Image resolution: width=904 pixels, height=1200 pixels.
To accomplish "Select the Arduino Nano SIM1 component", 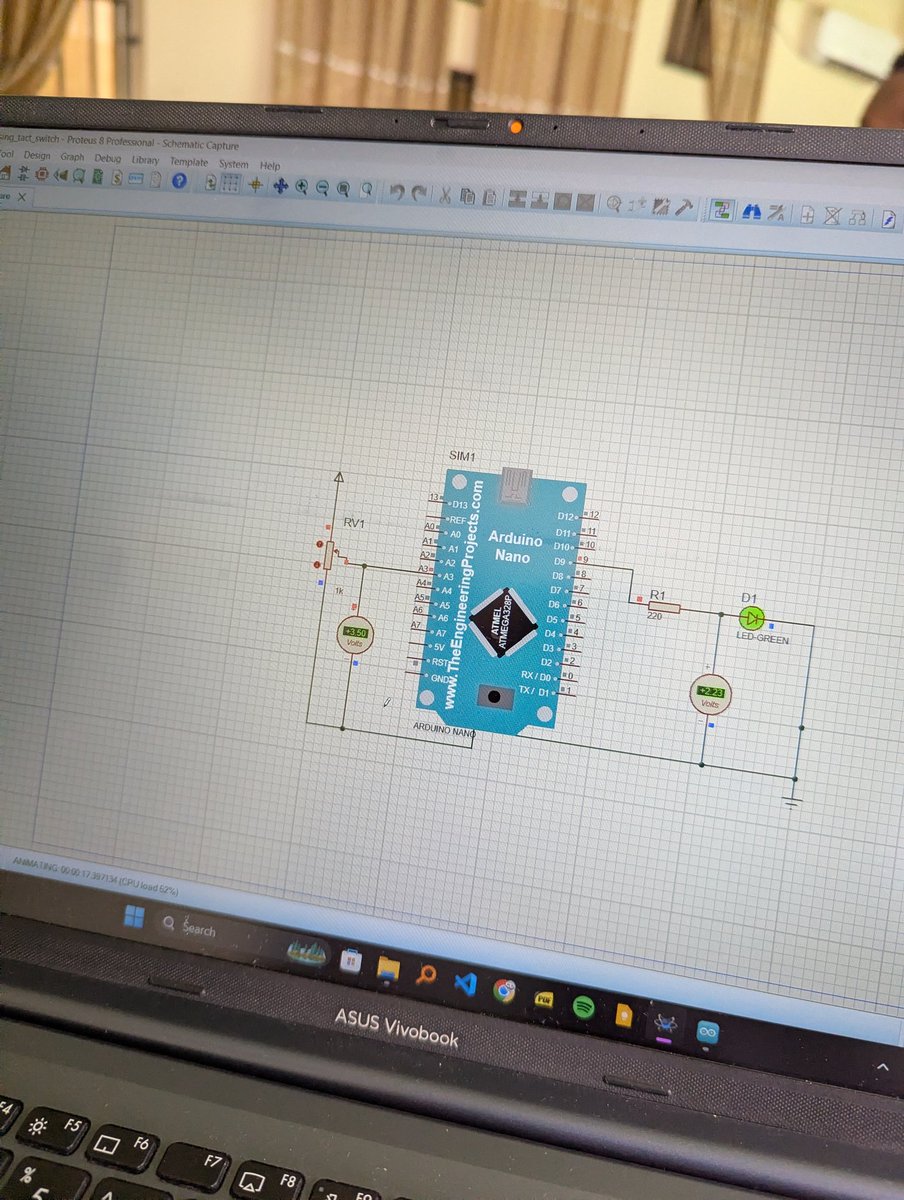I will coord(500,600).
